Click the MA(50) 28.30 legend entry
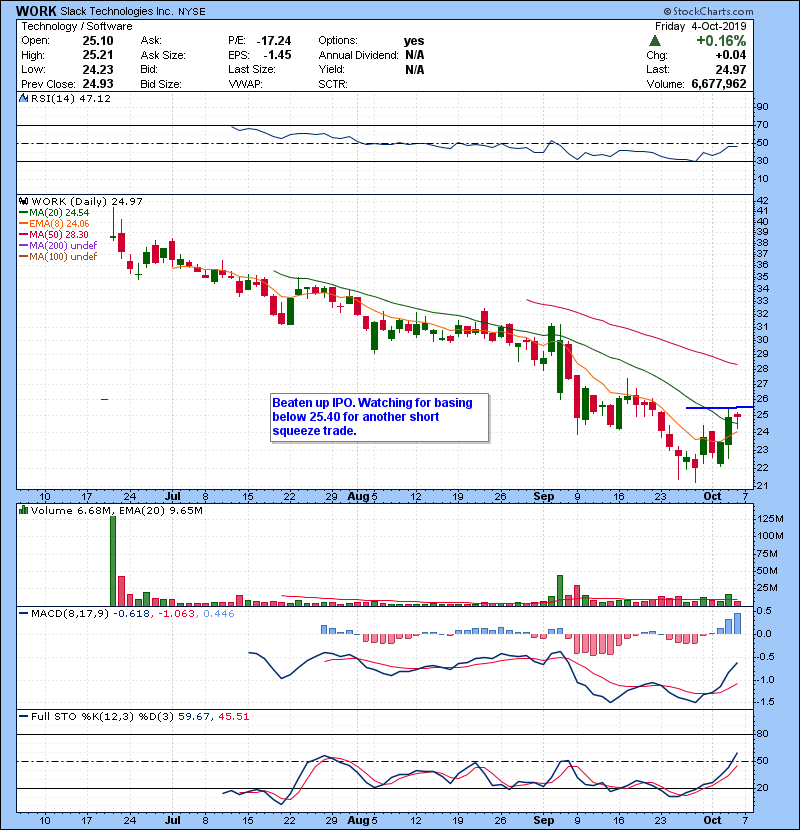Viewport: 800px width, 830px height. pyautogui.click(x=54, y=234)
